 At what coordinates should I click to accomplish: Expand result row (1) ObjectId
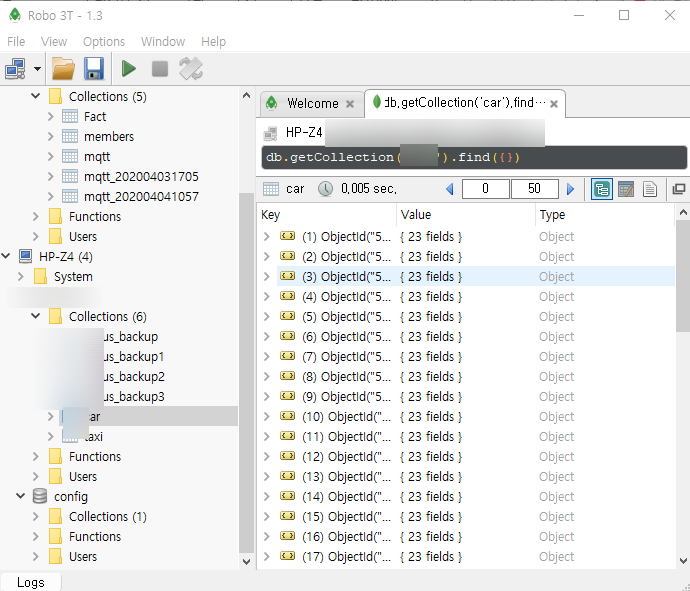(266, 237)
